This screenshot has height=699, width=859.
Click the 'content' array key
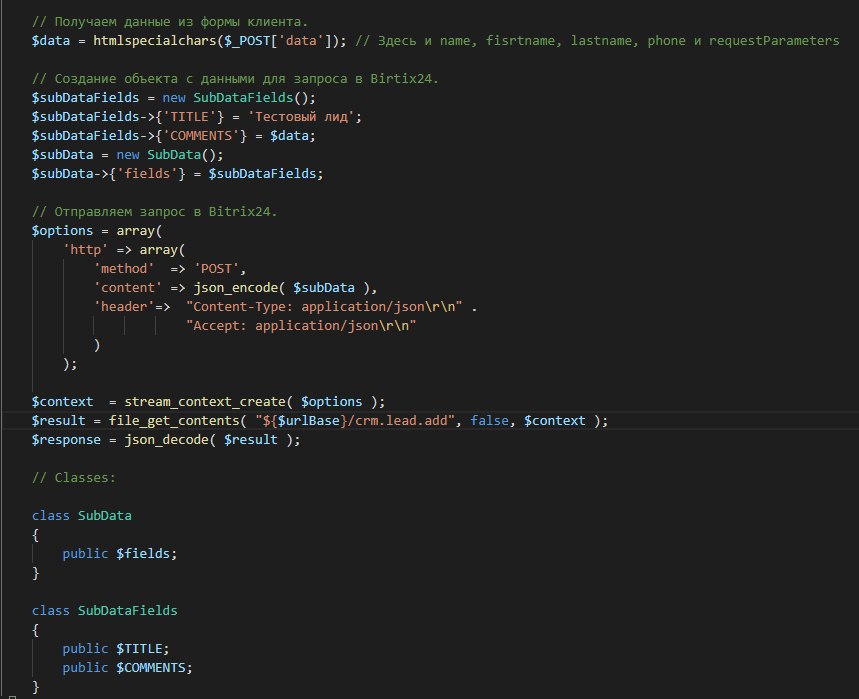coord(128,288)
